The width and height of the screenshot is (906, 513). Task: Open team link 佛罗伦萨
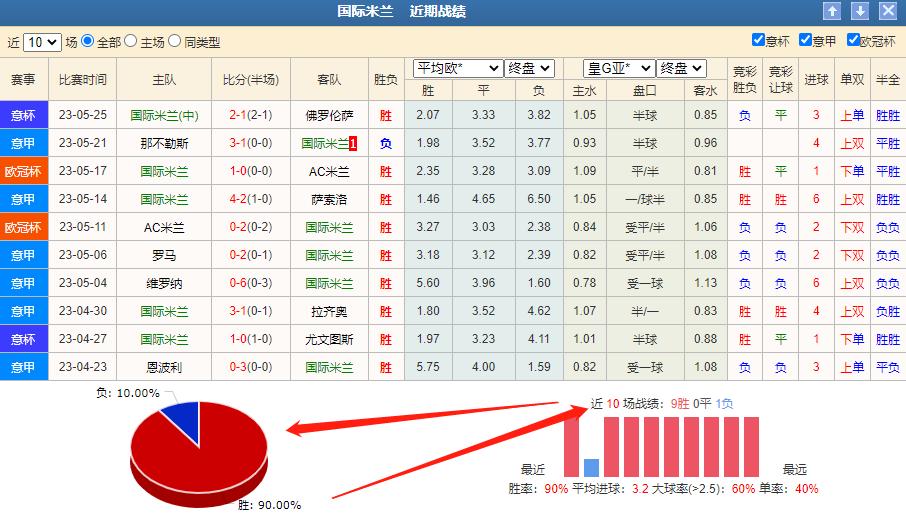pyautogui.click(x=329, y=116)
